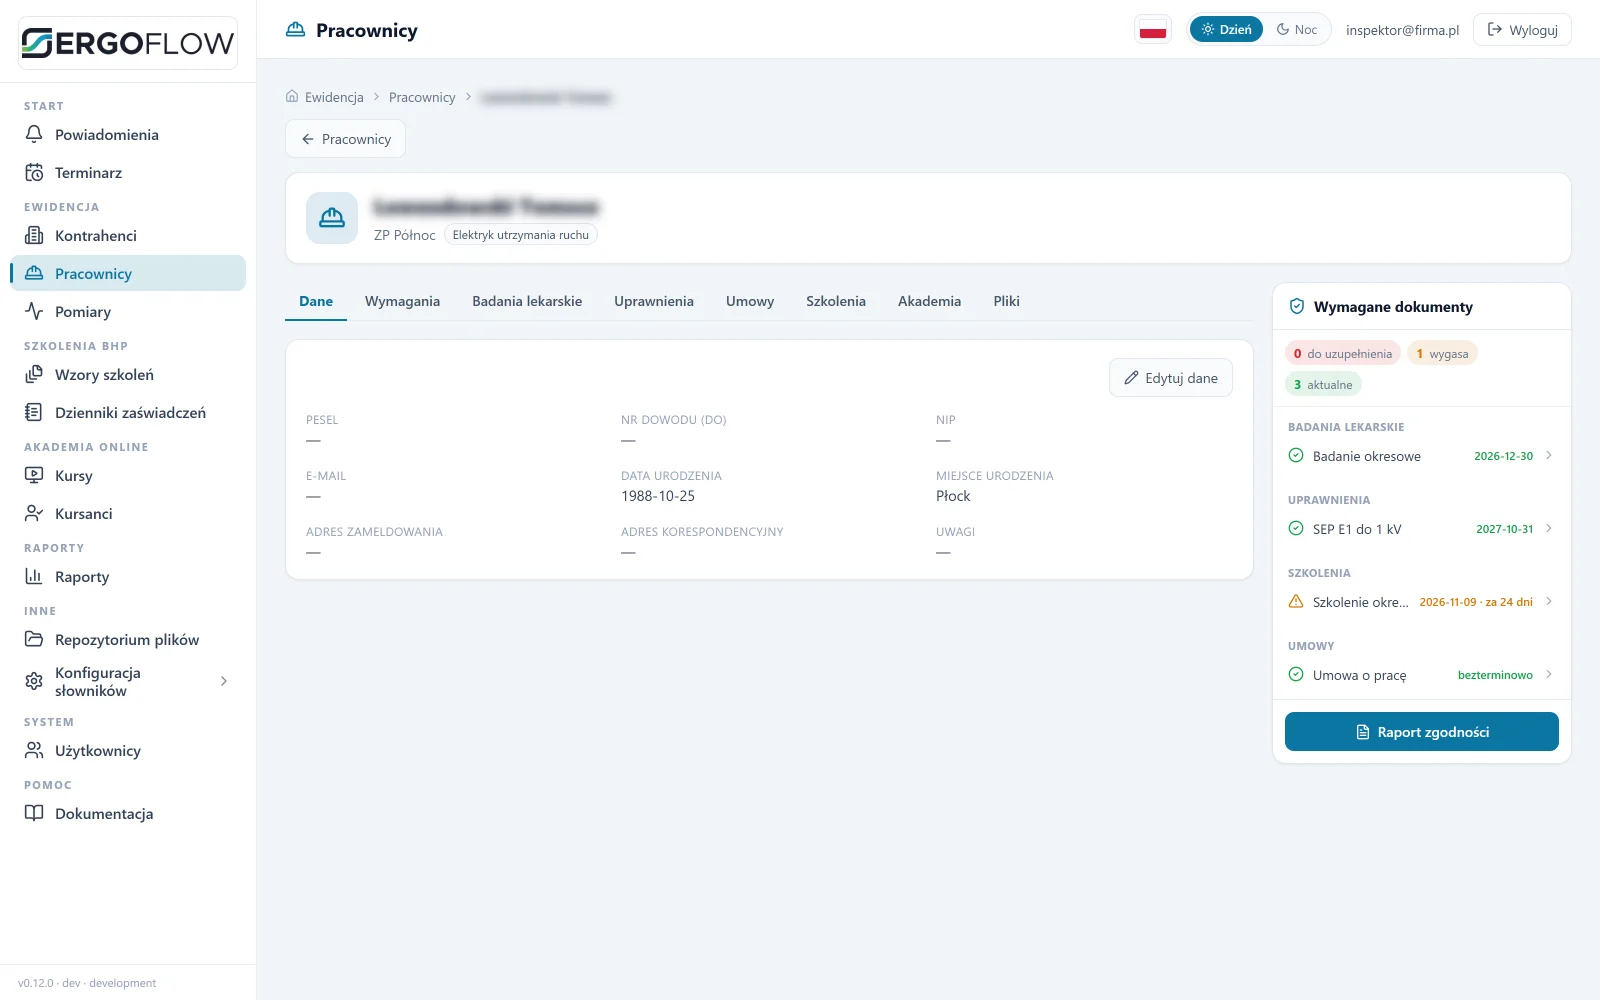Viewport: 1600px width, 1000px height.
Task: Open the Raporty chart icon
Action: click(34, 576)
